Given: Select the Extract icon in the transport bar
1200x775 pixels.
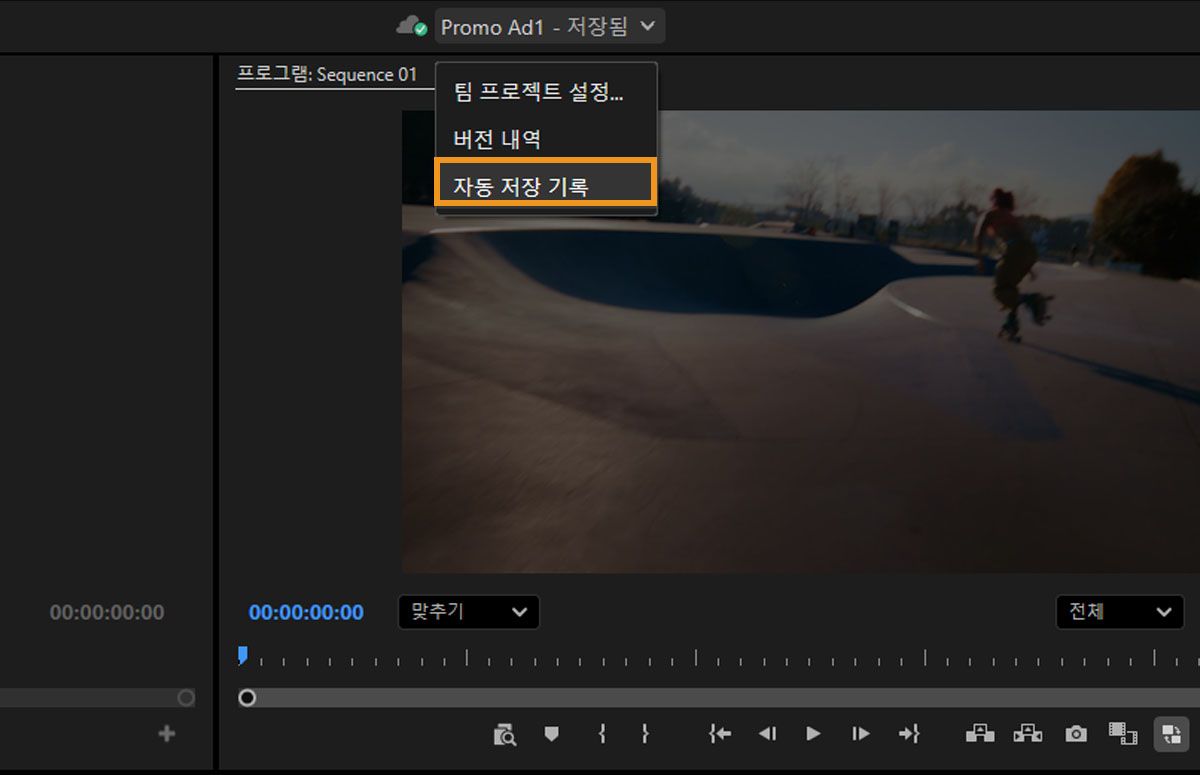Looking at the screenshot, I should (1027, 733).
